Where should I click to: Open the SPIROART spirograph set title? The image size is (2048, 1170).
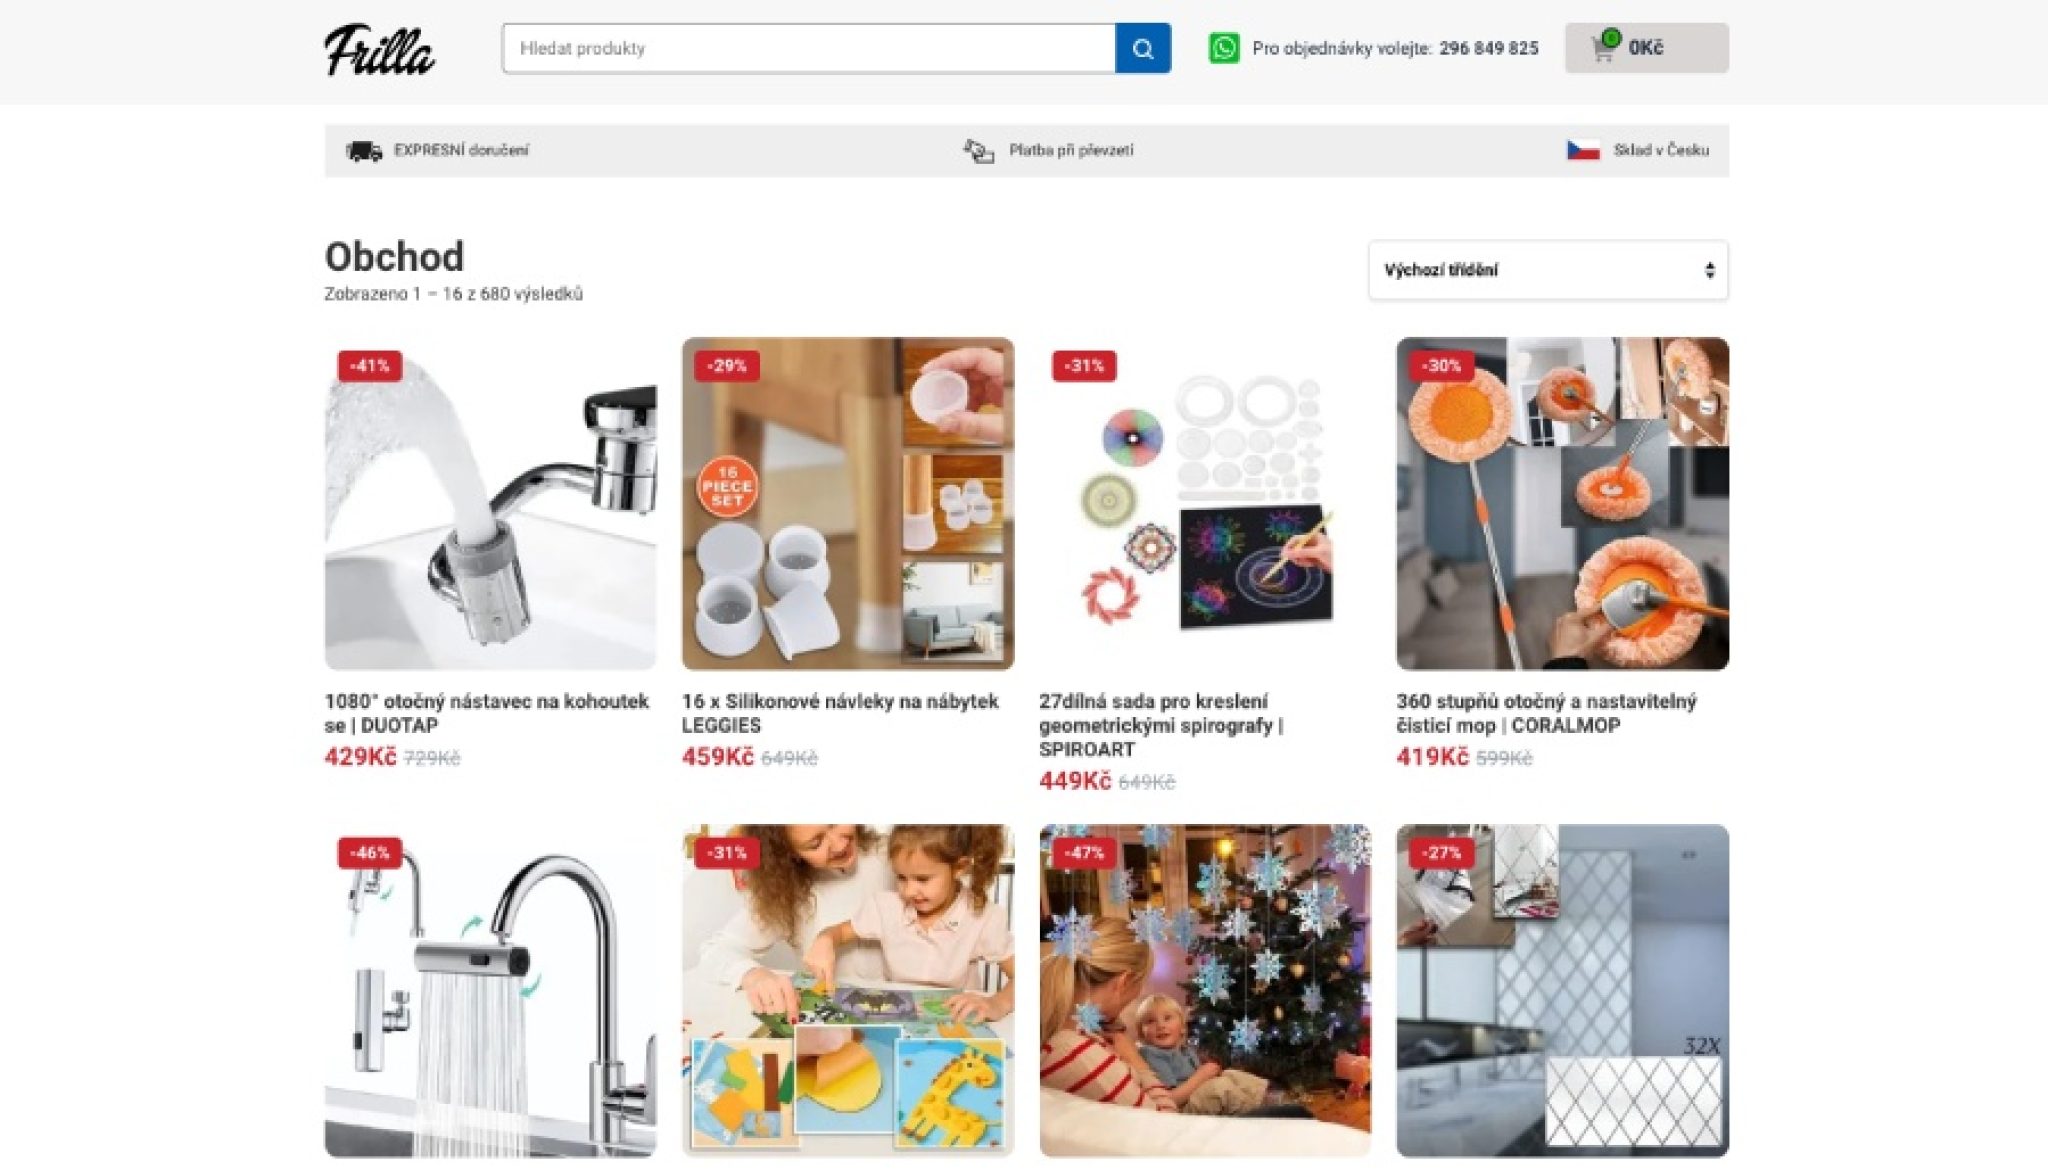(1161, 725)
